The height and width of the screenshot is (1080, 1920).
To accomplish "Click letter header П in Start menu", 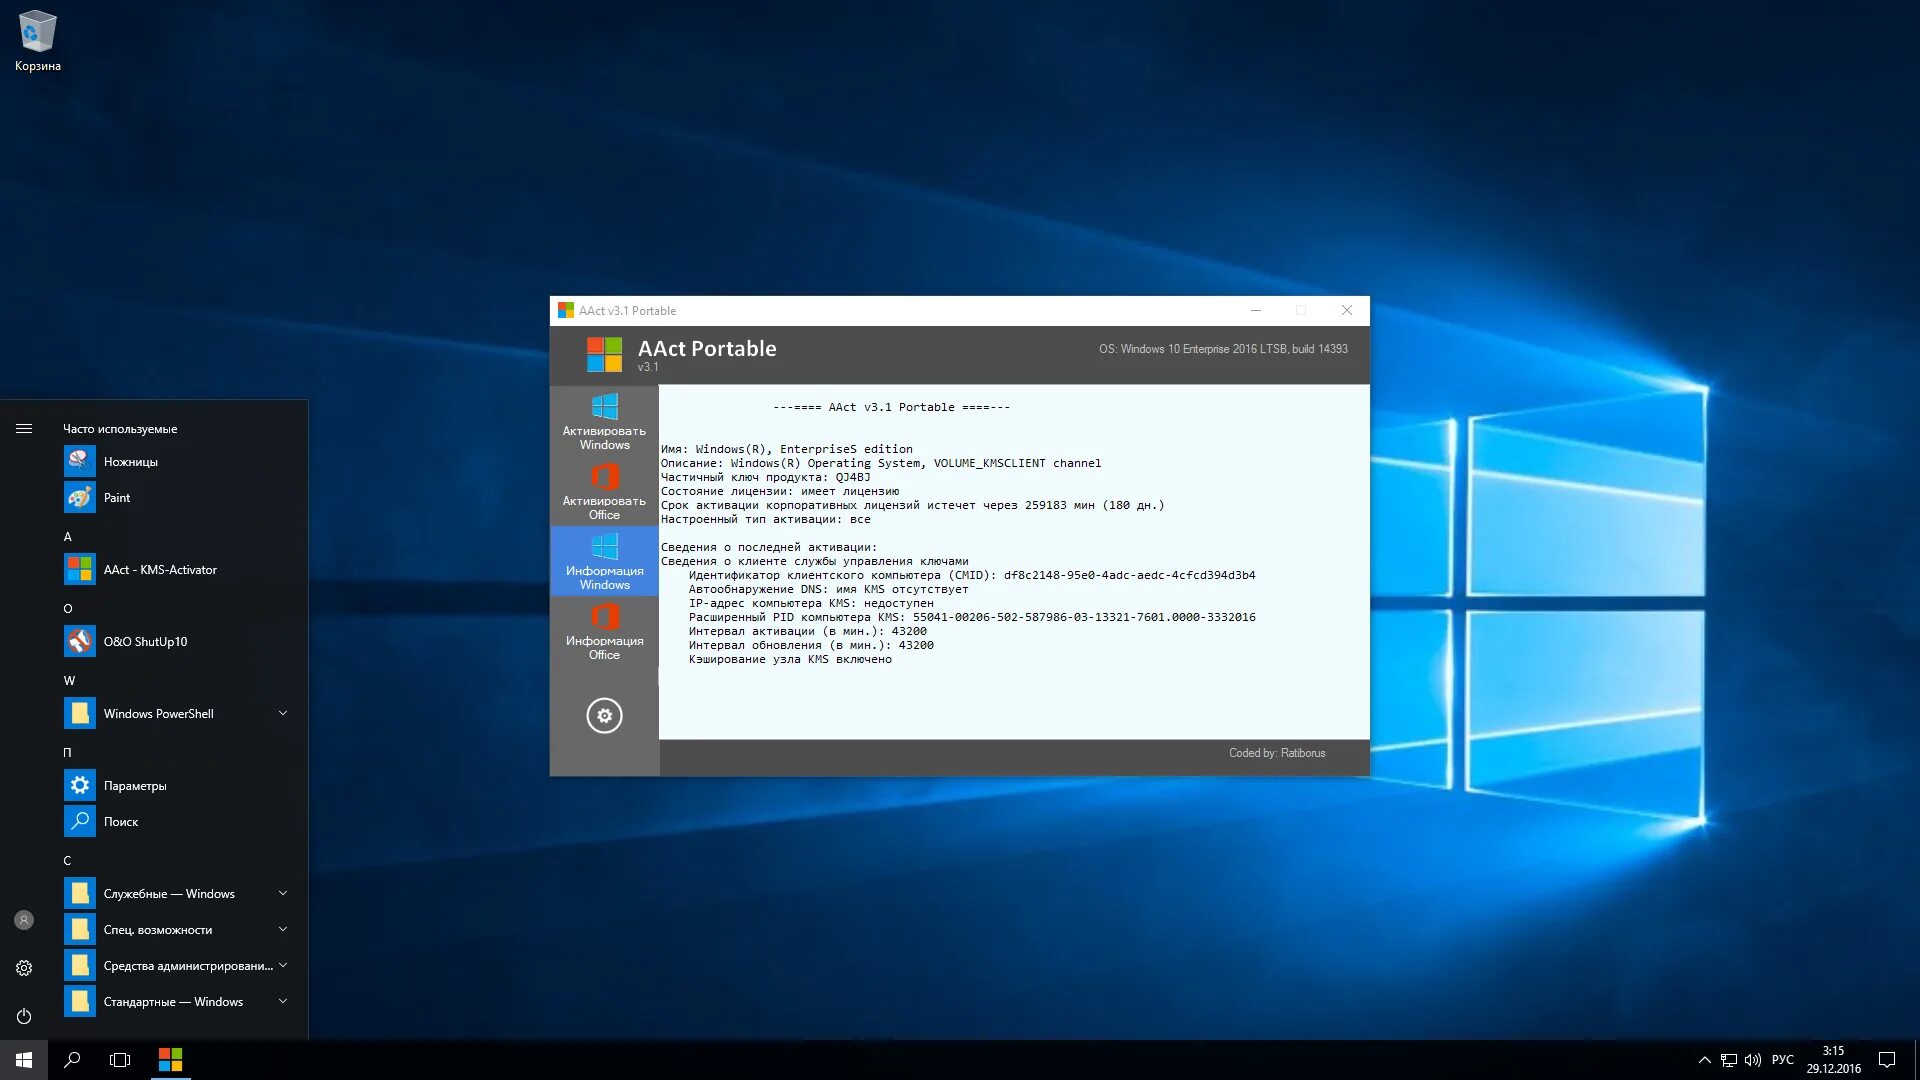I will 68,753.
